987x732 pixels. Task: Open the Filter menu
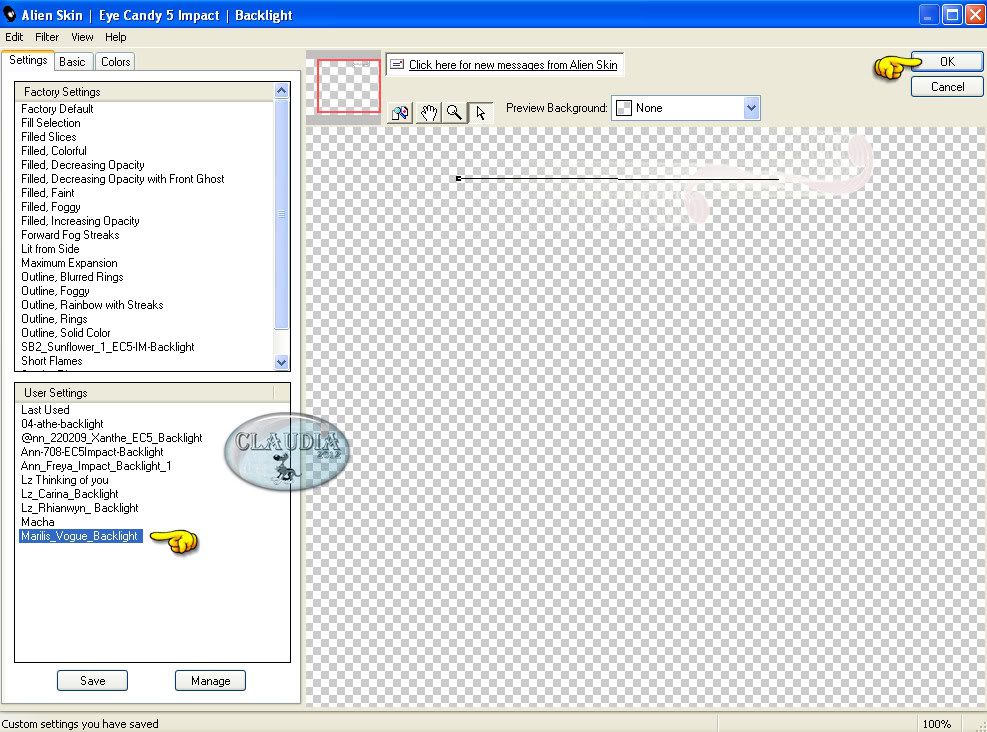tap(47, 37)
